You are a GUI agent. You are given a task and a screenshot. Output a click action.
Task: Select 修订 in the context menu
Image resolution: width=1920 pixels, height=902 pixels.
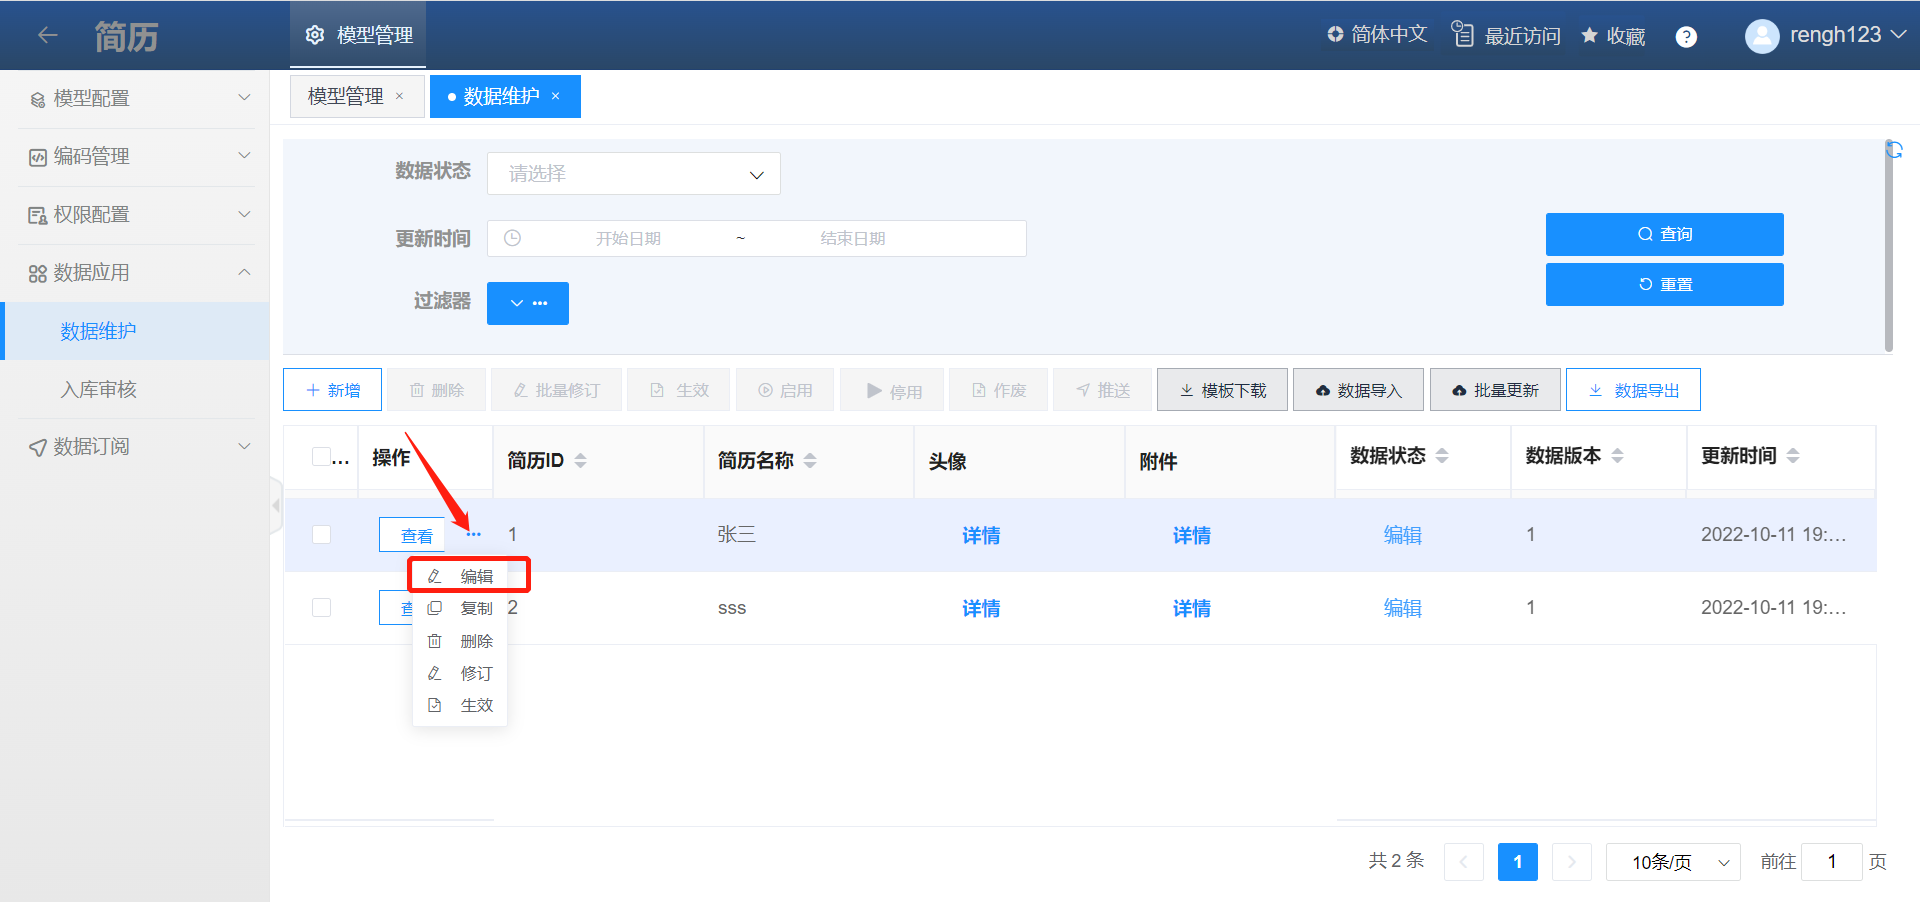(461, 673)
